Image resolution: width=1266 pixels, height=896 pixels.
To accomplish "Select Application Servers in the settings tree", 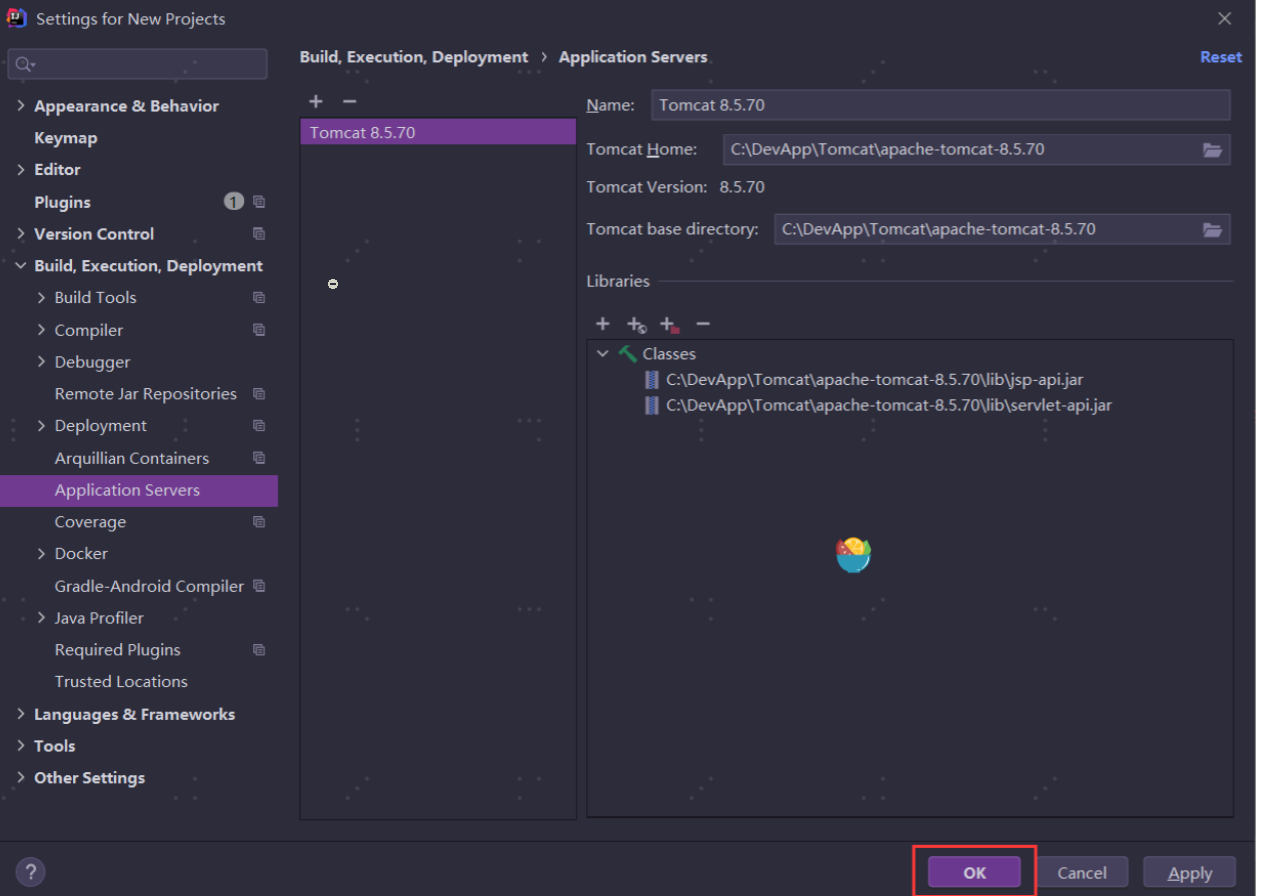I will (x=139, y=490).
